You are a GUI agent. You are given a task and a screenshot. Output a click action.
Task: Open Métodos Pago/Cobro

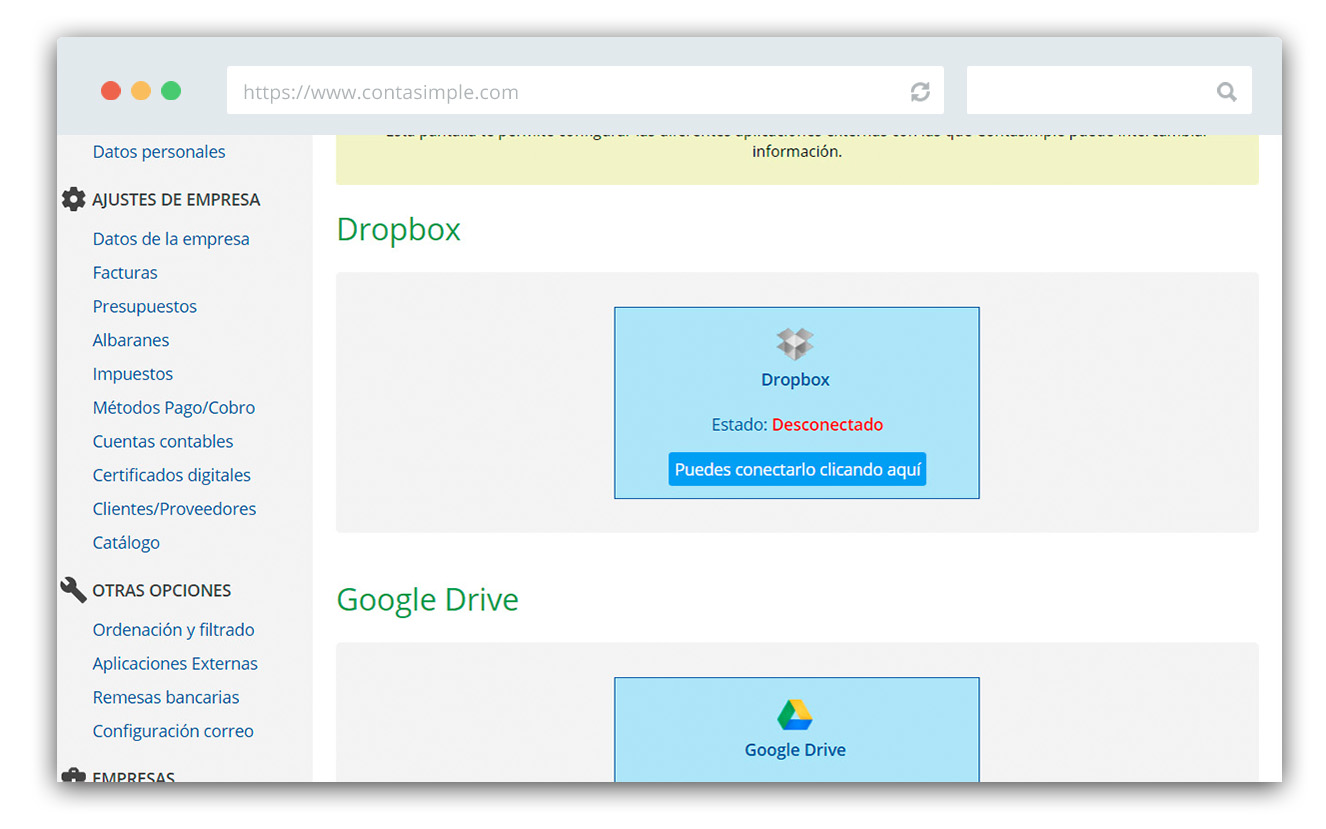pyautogui.click(x=174, y=408)
